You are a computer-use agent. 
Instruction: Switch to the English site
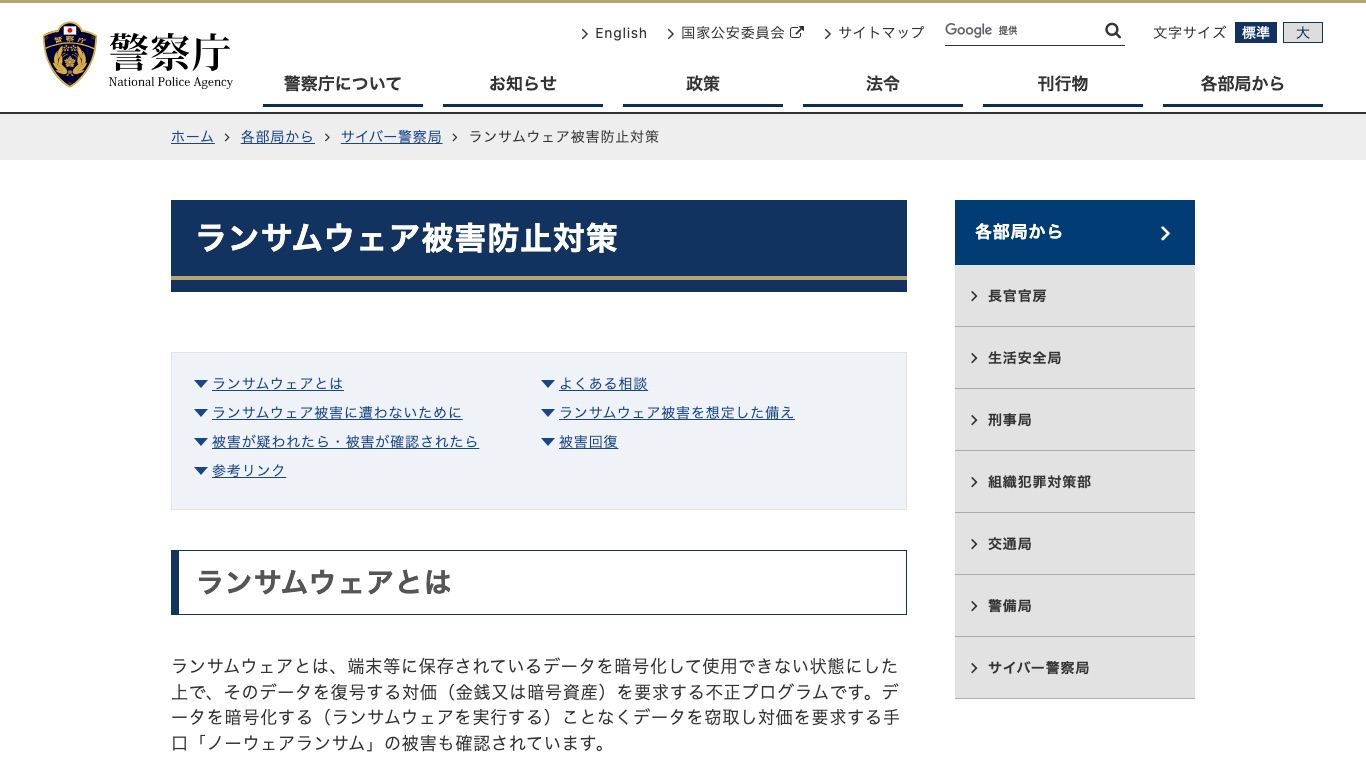(621, 33)
